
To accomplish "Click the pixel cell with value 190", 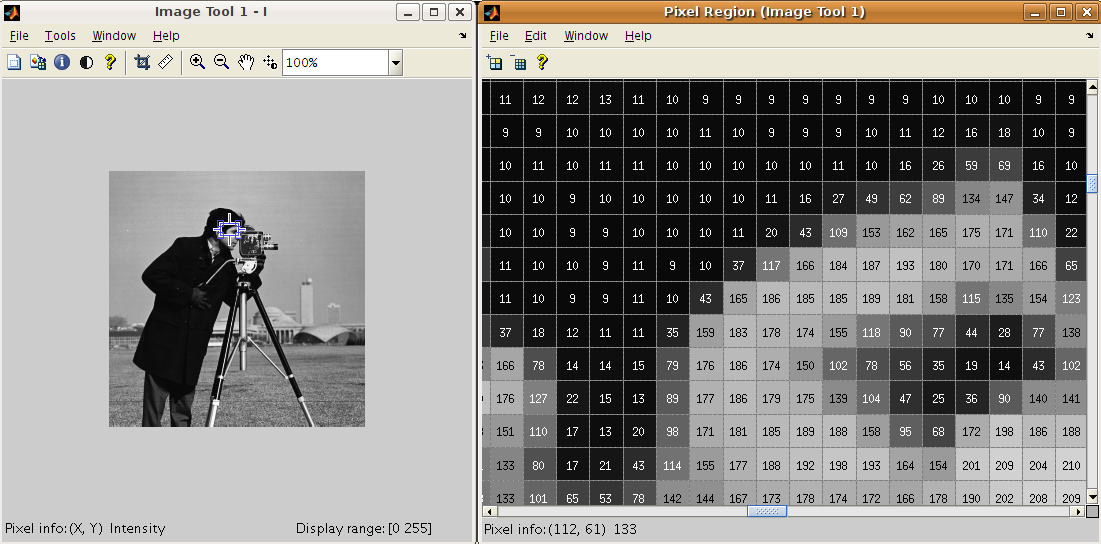I will pos(971,493).
